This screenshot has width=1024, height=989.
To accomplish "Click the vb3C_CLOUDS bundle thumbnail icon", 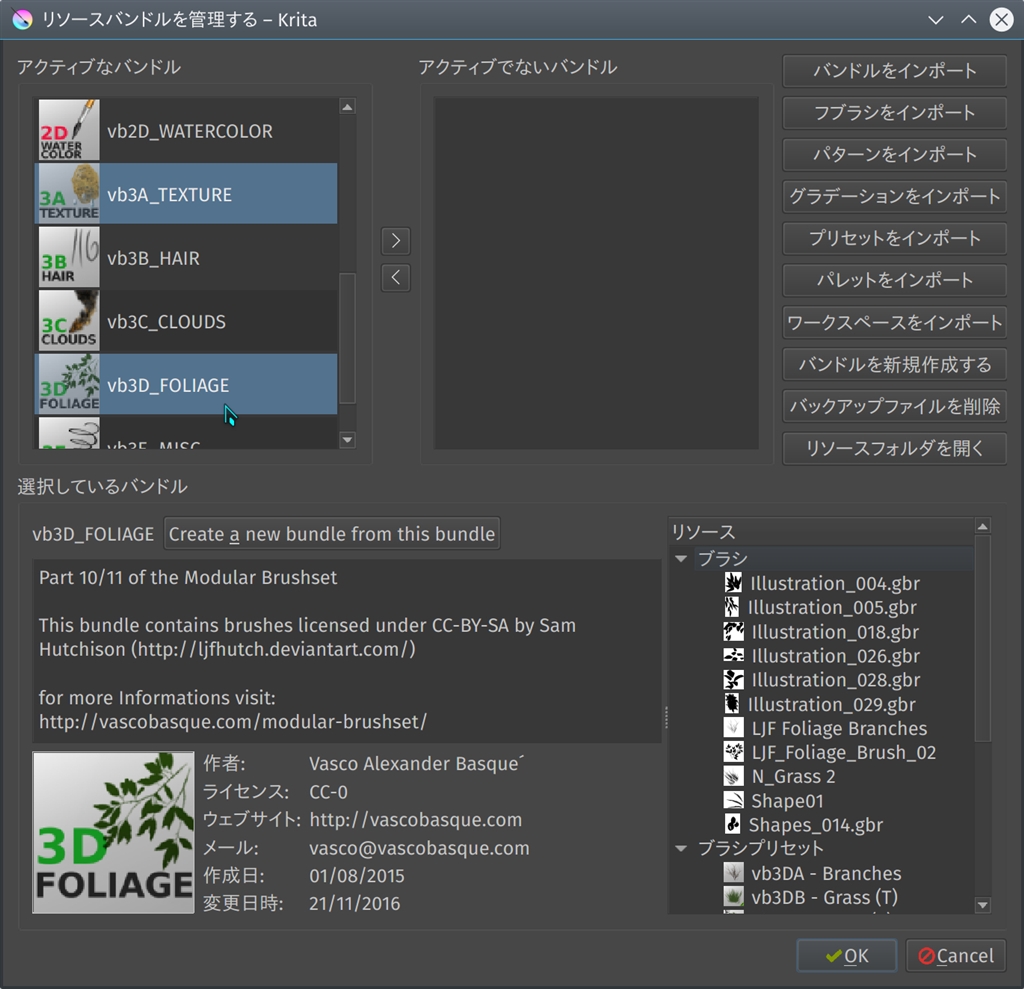I will pyautogui.click(x=69, y=321).
